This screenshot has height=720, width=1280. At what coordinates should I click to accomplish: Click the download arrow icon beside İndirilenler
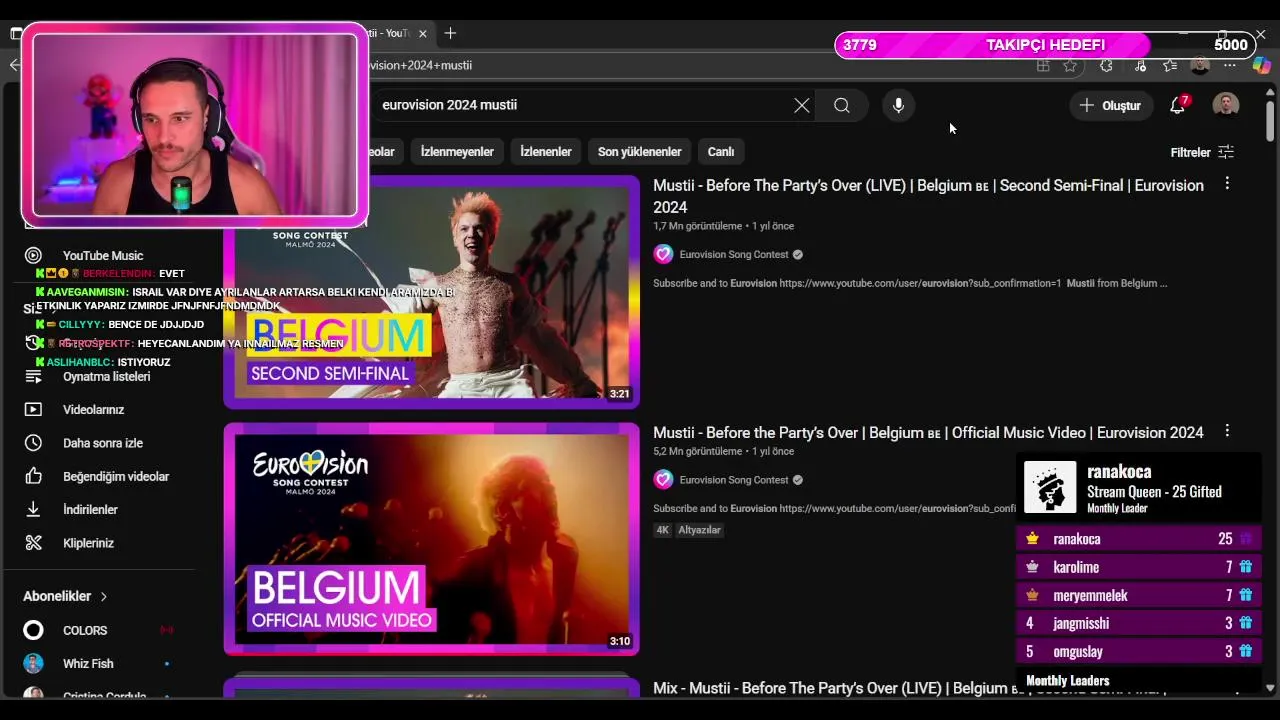[33, 510]
